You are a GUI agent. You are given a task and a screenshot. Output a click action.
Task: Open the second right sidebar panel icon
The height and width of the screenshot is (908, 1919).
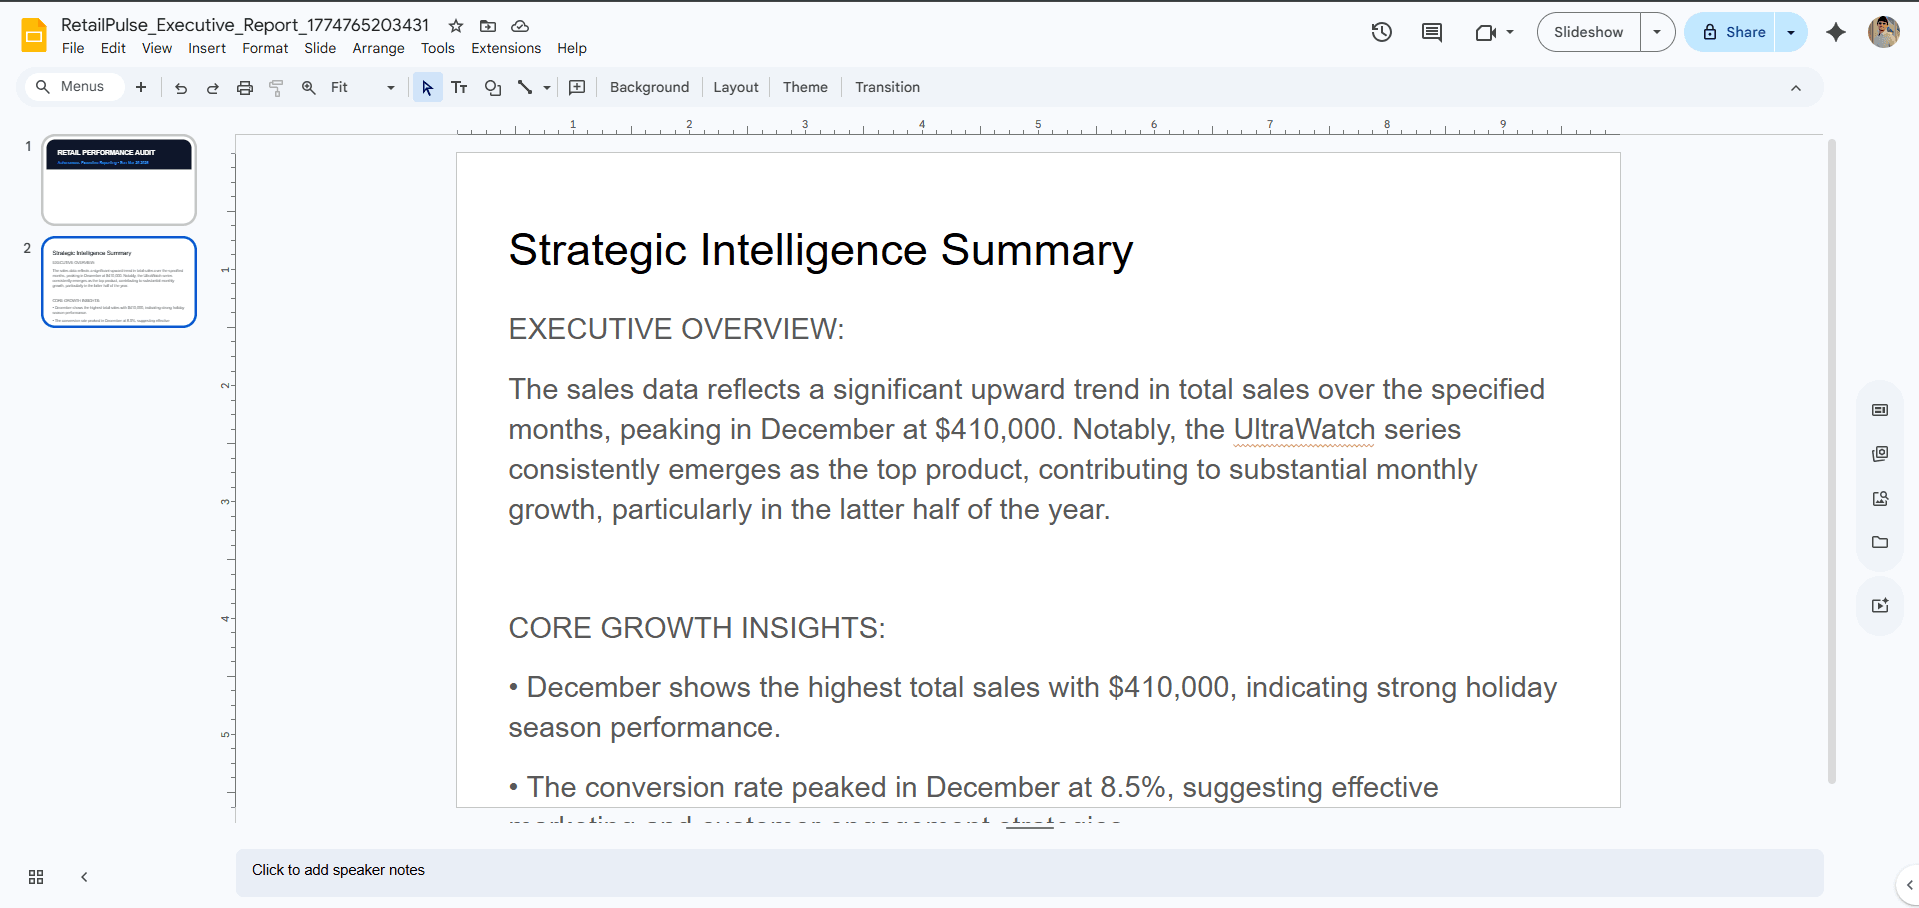tap(1880, 454)
